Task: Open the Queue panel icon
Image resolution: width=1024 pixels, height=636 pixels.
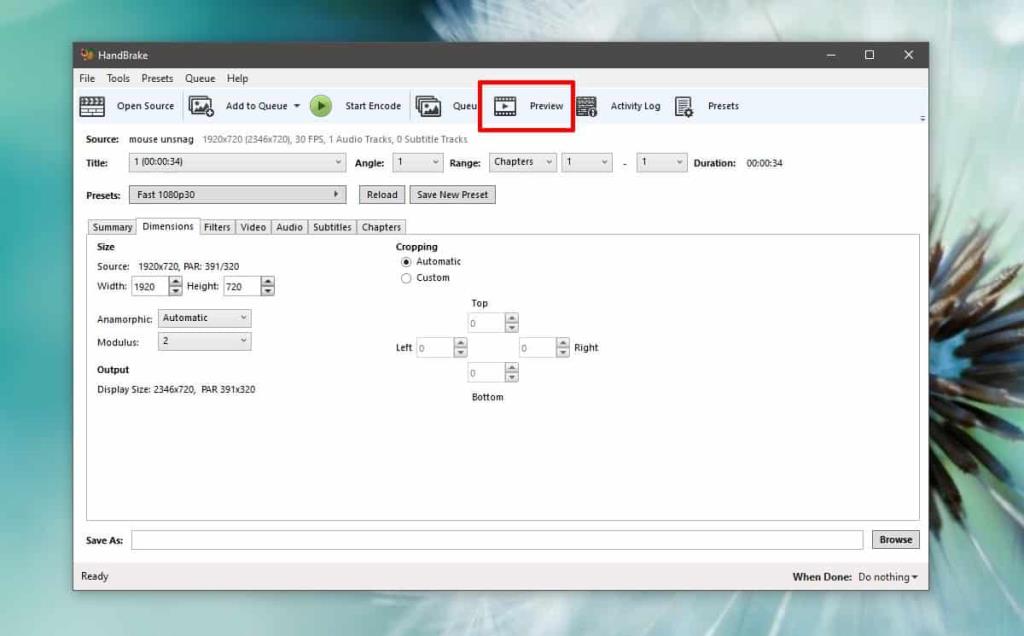Action: 430,105
